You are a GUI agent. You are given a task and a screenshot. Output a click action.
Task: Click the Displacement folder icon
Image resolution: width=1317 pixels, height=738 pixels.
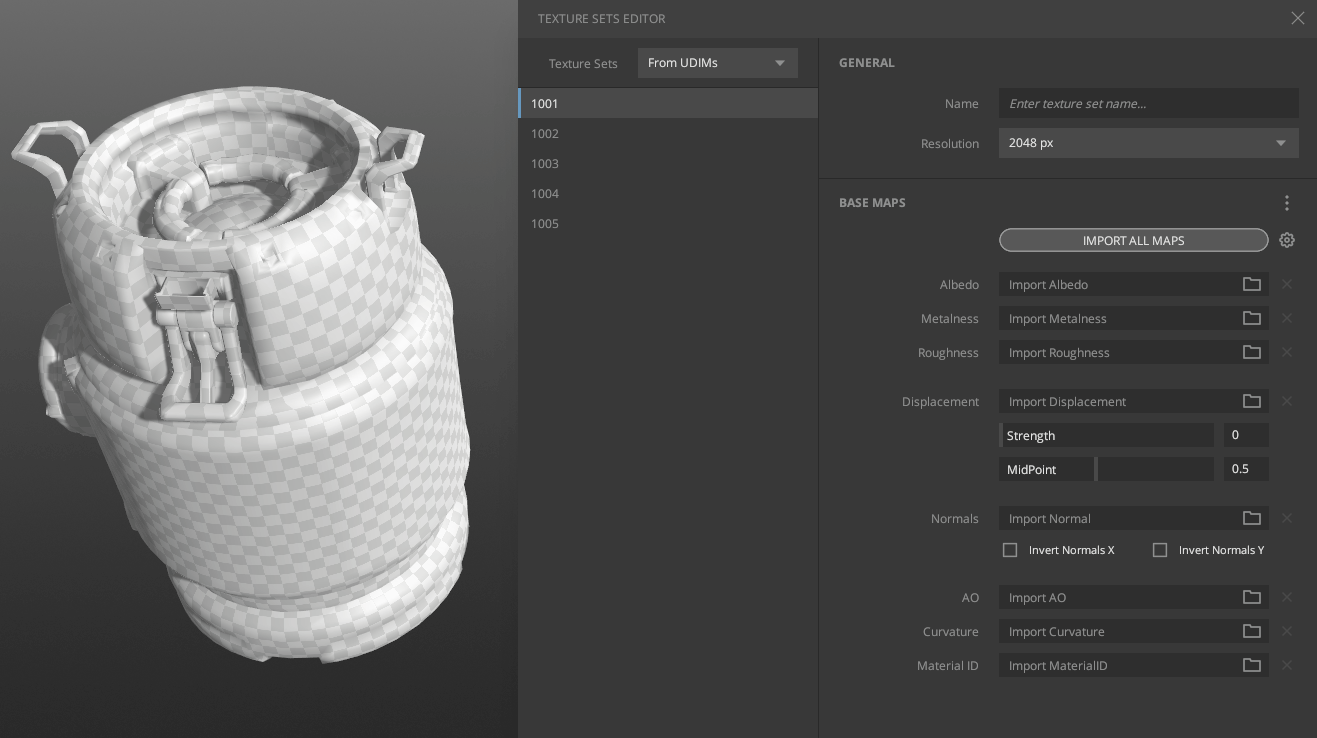point(1251,402)
